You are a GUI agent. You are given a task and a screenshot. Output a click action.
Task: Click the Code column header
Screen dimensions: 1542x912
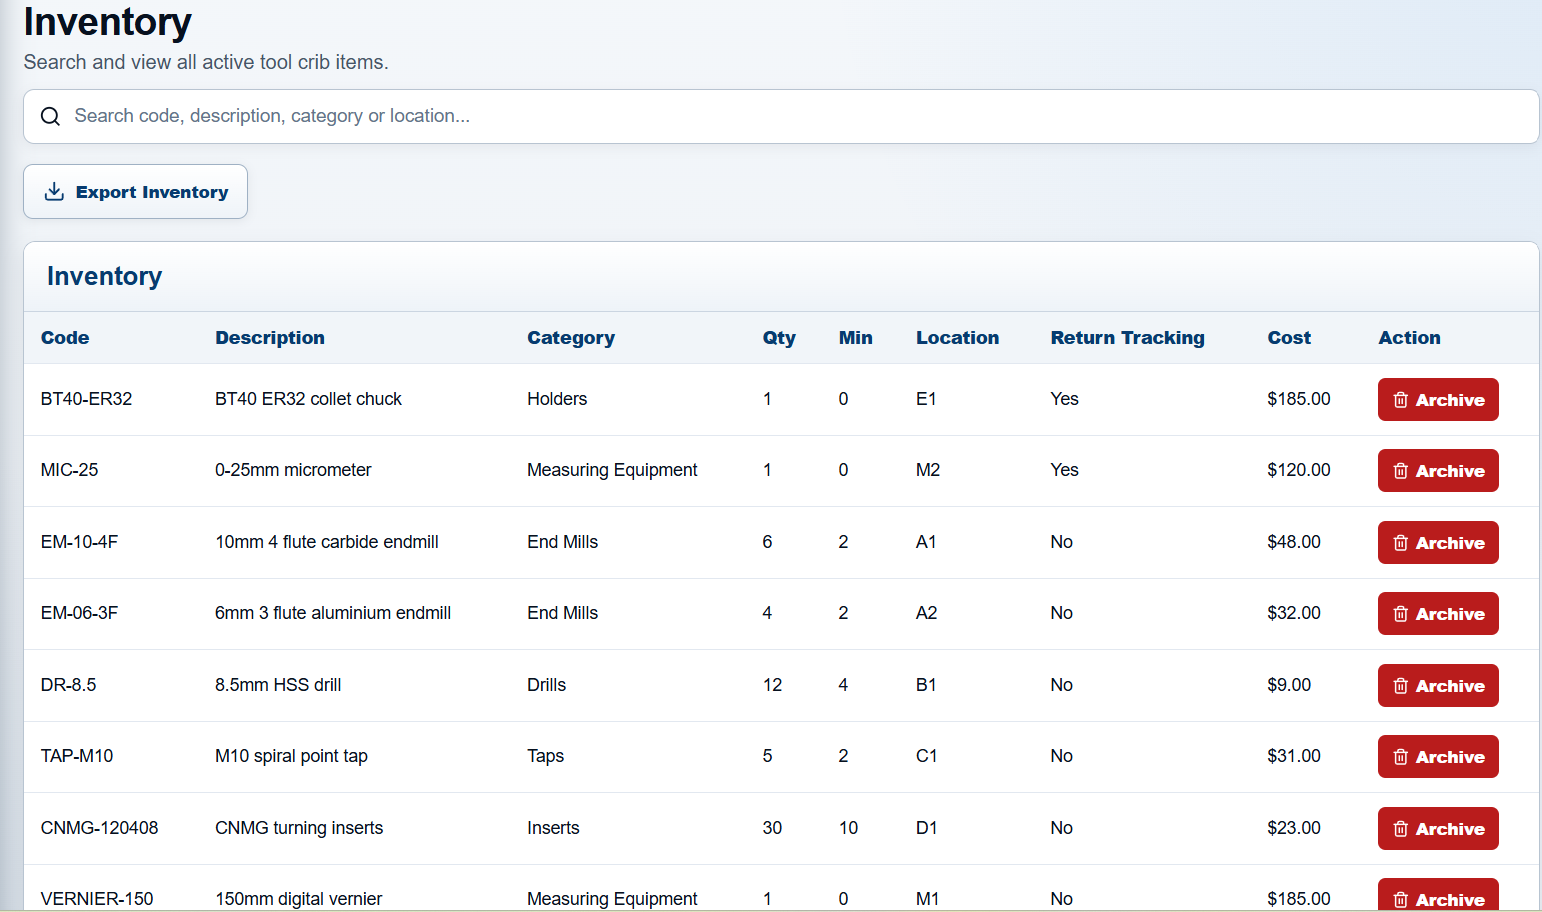(65, 338)
